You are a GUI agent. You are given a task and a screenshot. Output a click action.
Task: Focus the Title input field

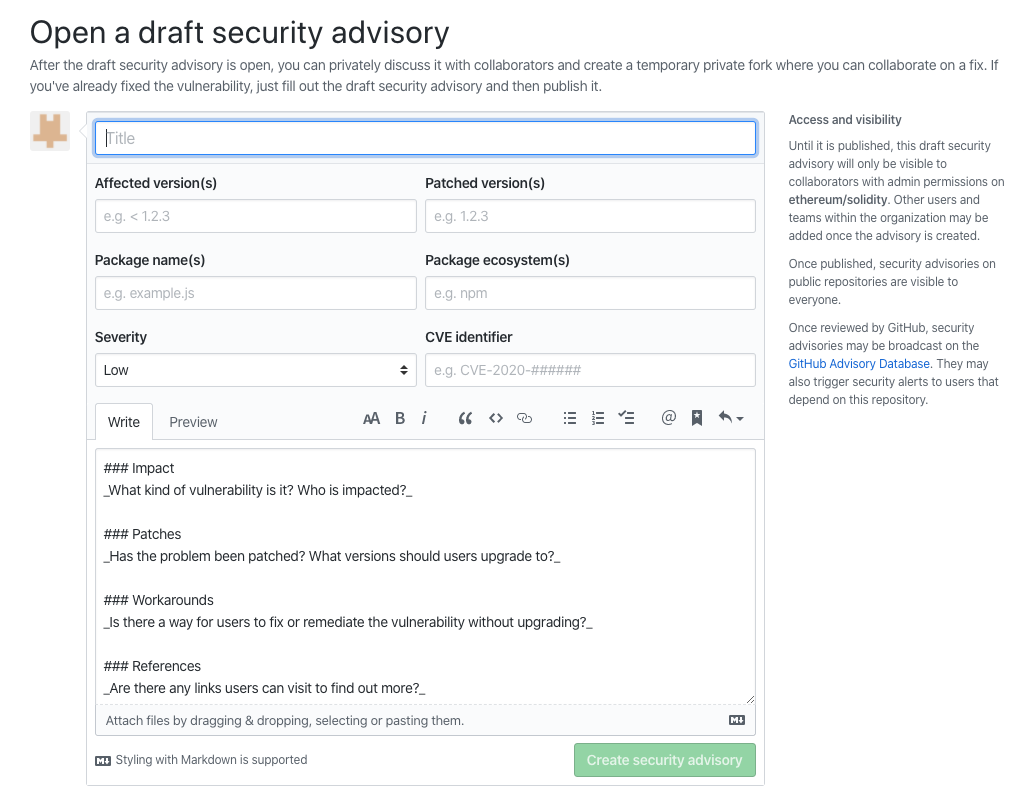pyautogui.click(x=425, y=138)
